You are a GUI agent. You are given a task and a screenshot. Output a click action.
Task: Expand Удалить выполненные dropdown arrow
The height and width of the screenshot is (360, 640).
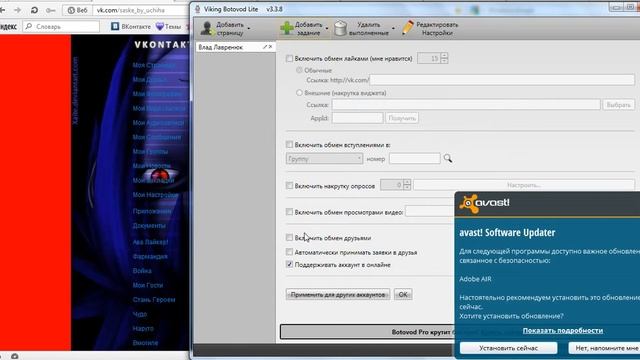393,29
